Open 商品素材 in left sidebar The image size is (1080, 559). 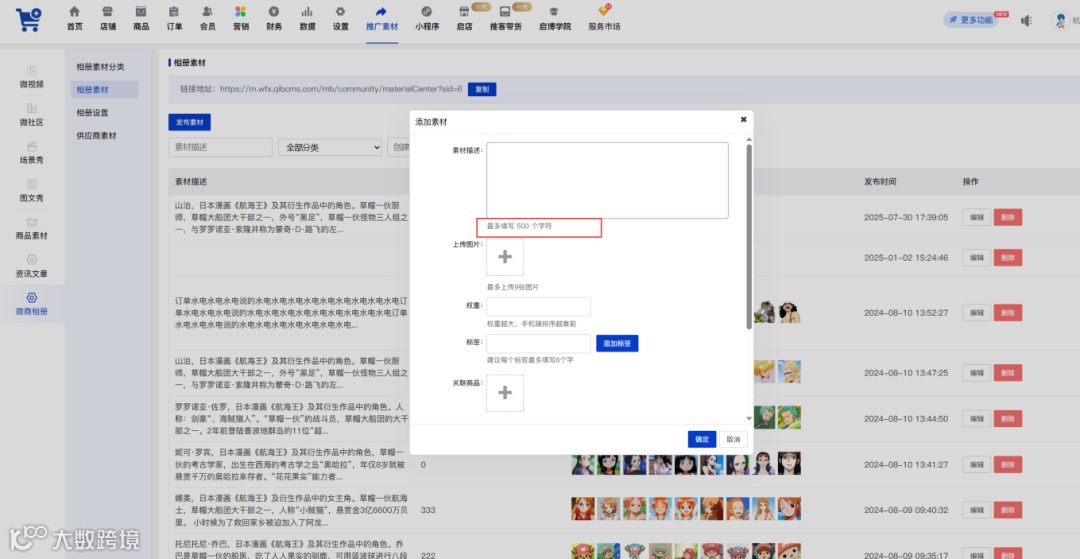click(32, 229)
